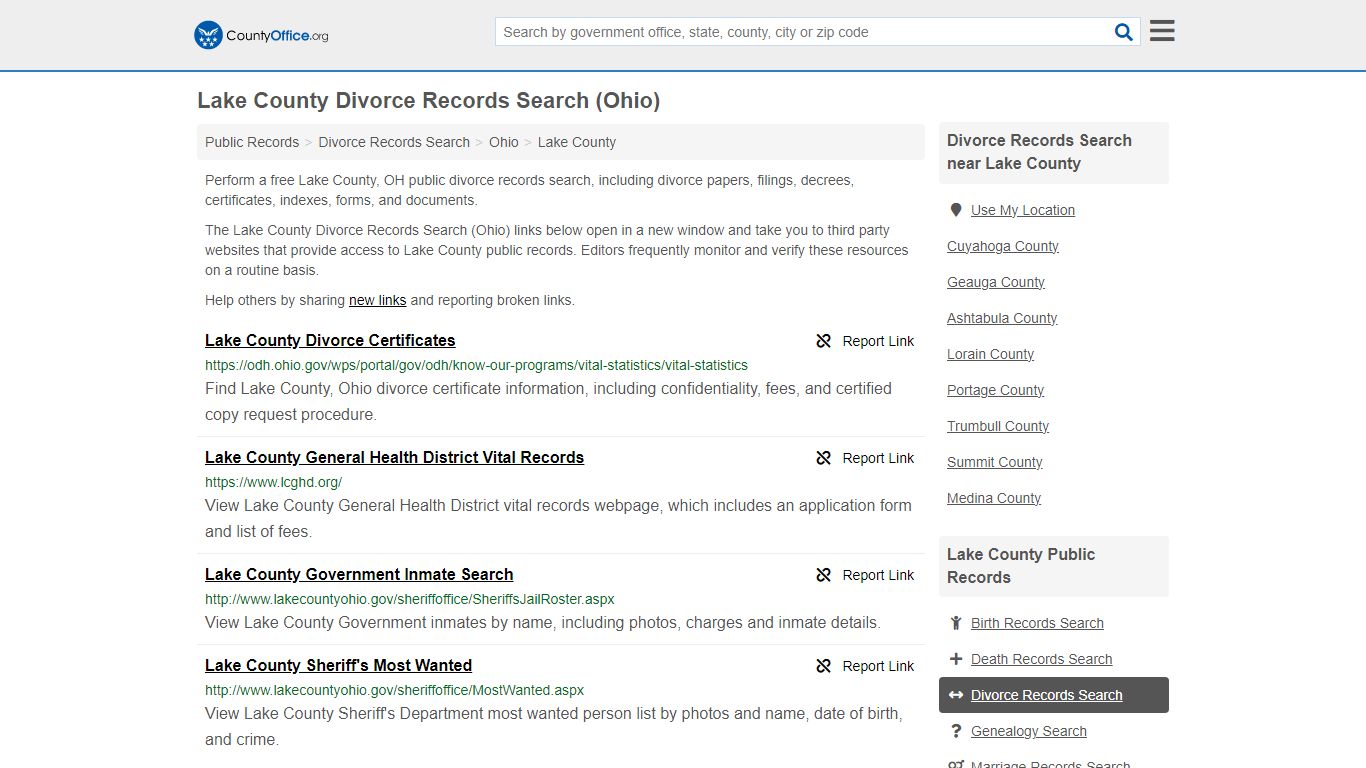Click the 'new links' hyperlink

click(x=378, y=300)
